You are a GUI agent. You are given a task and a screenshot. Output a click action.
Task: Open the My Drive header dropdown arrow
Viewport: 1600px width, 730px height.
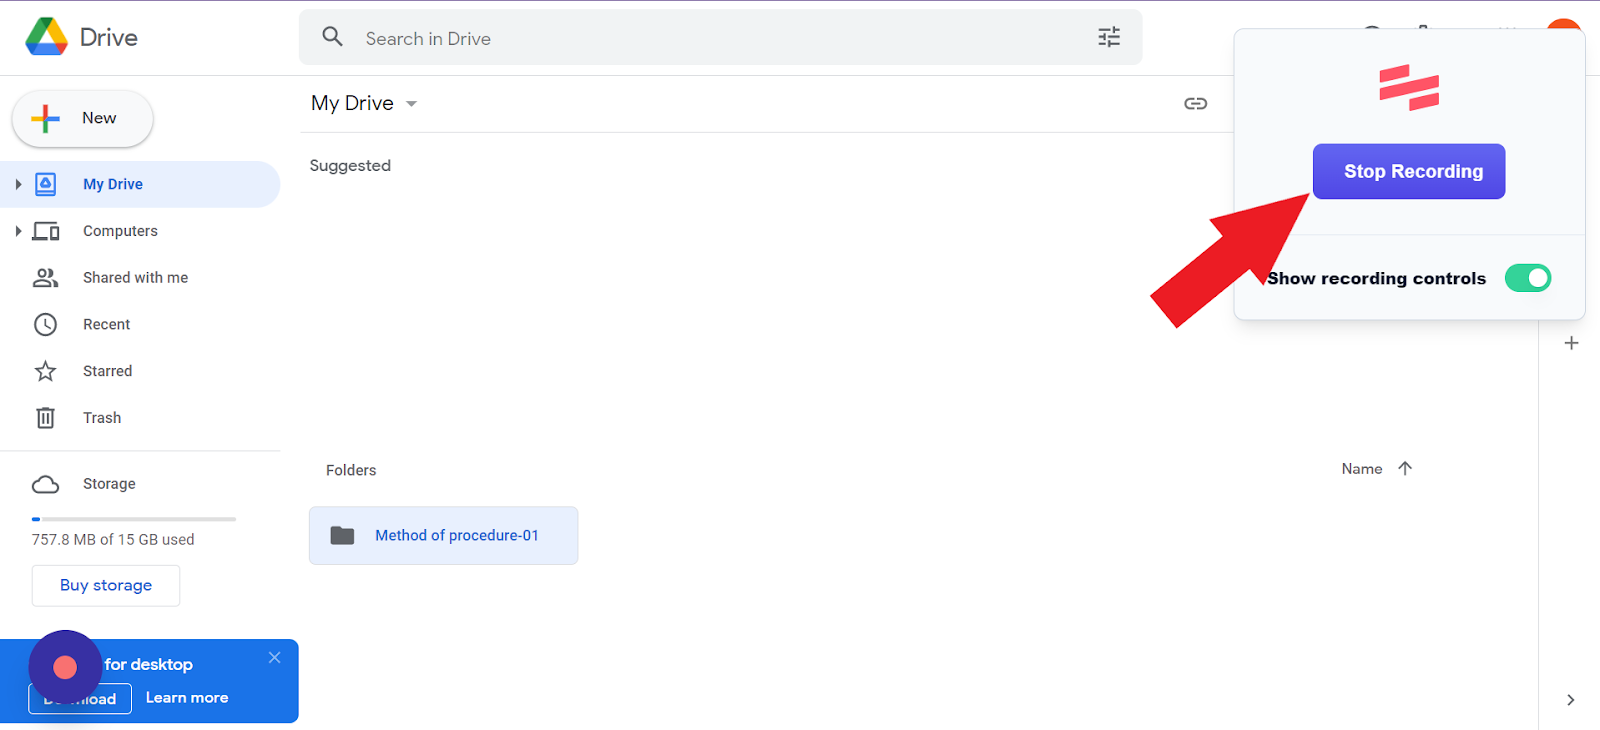(x=411, y=104)
